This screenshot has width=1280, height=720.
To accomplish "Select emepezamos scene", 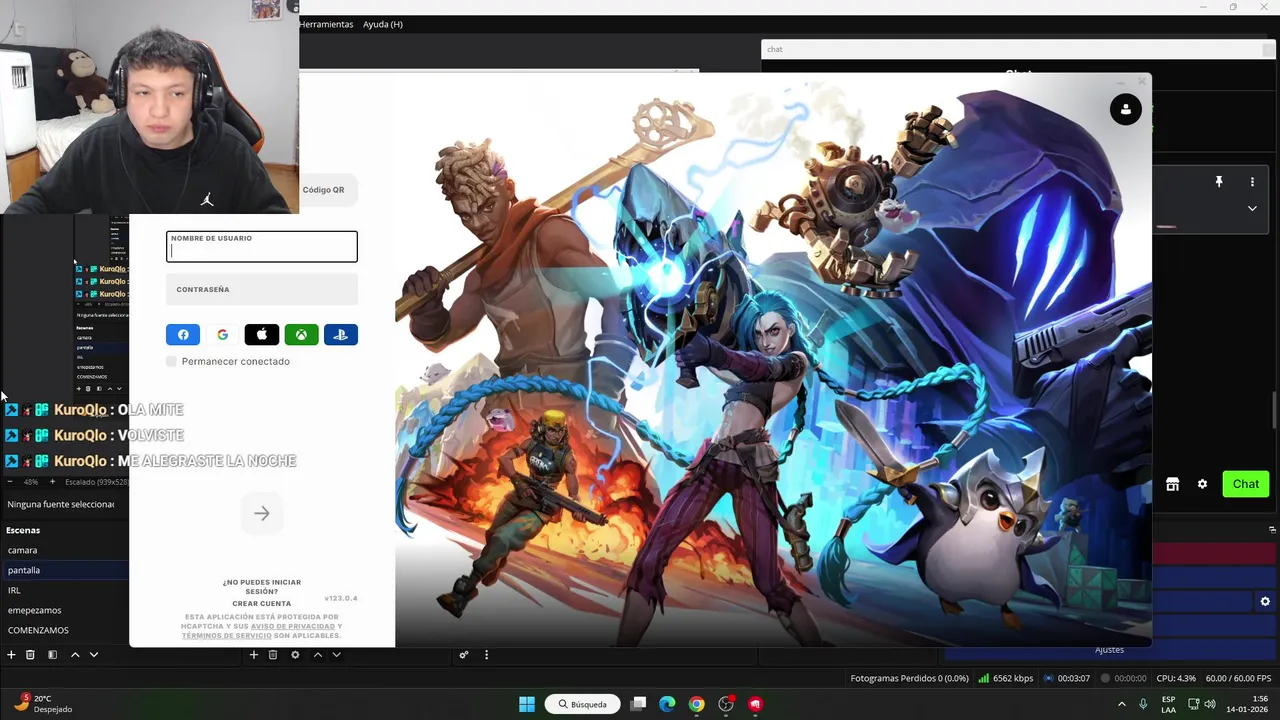I will point(64,610).
